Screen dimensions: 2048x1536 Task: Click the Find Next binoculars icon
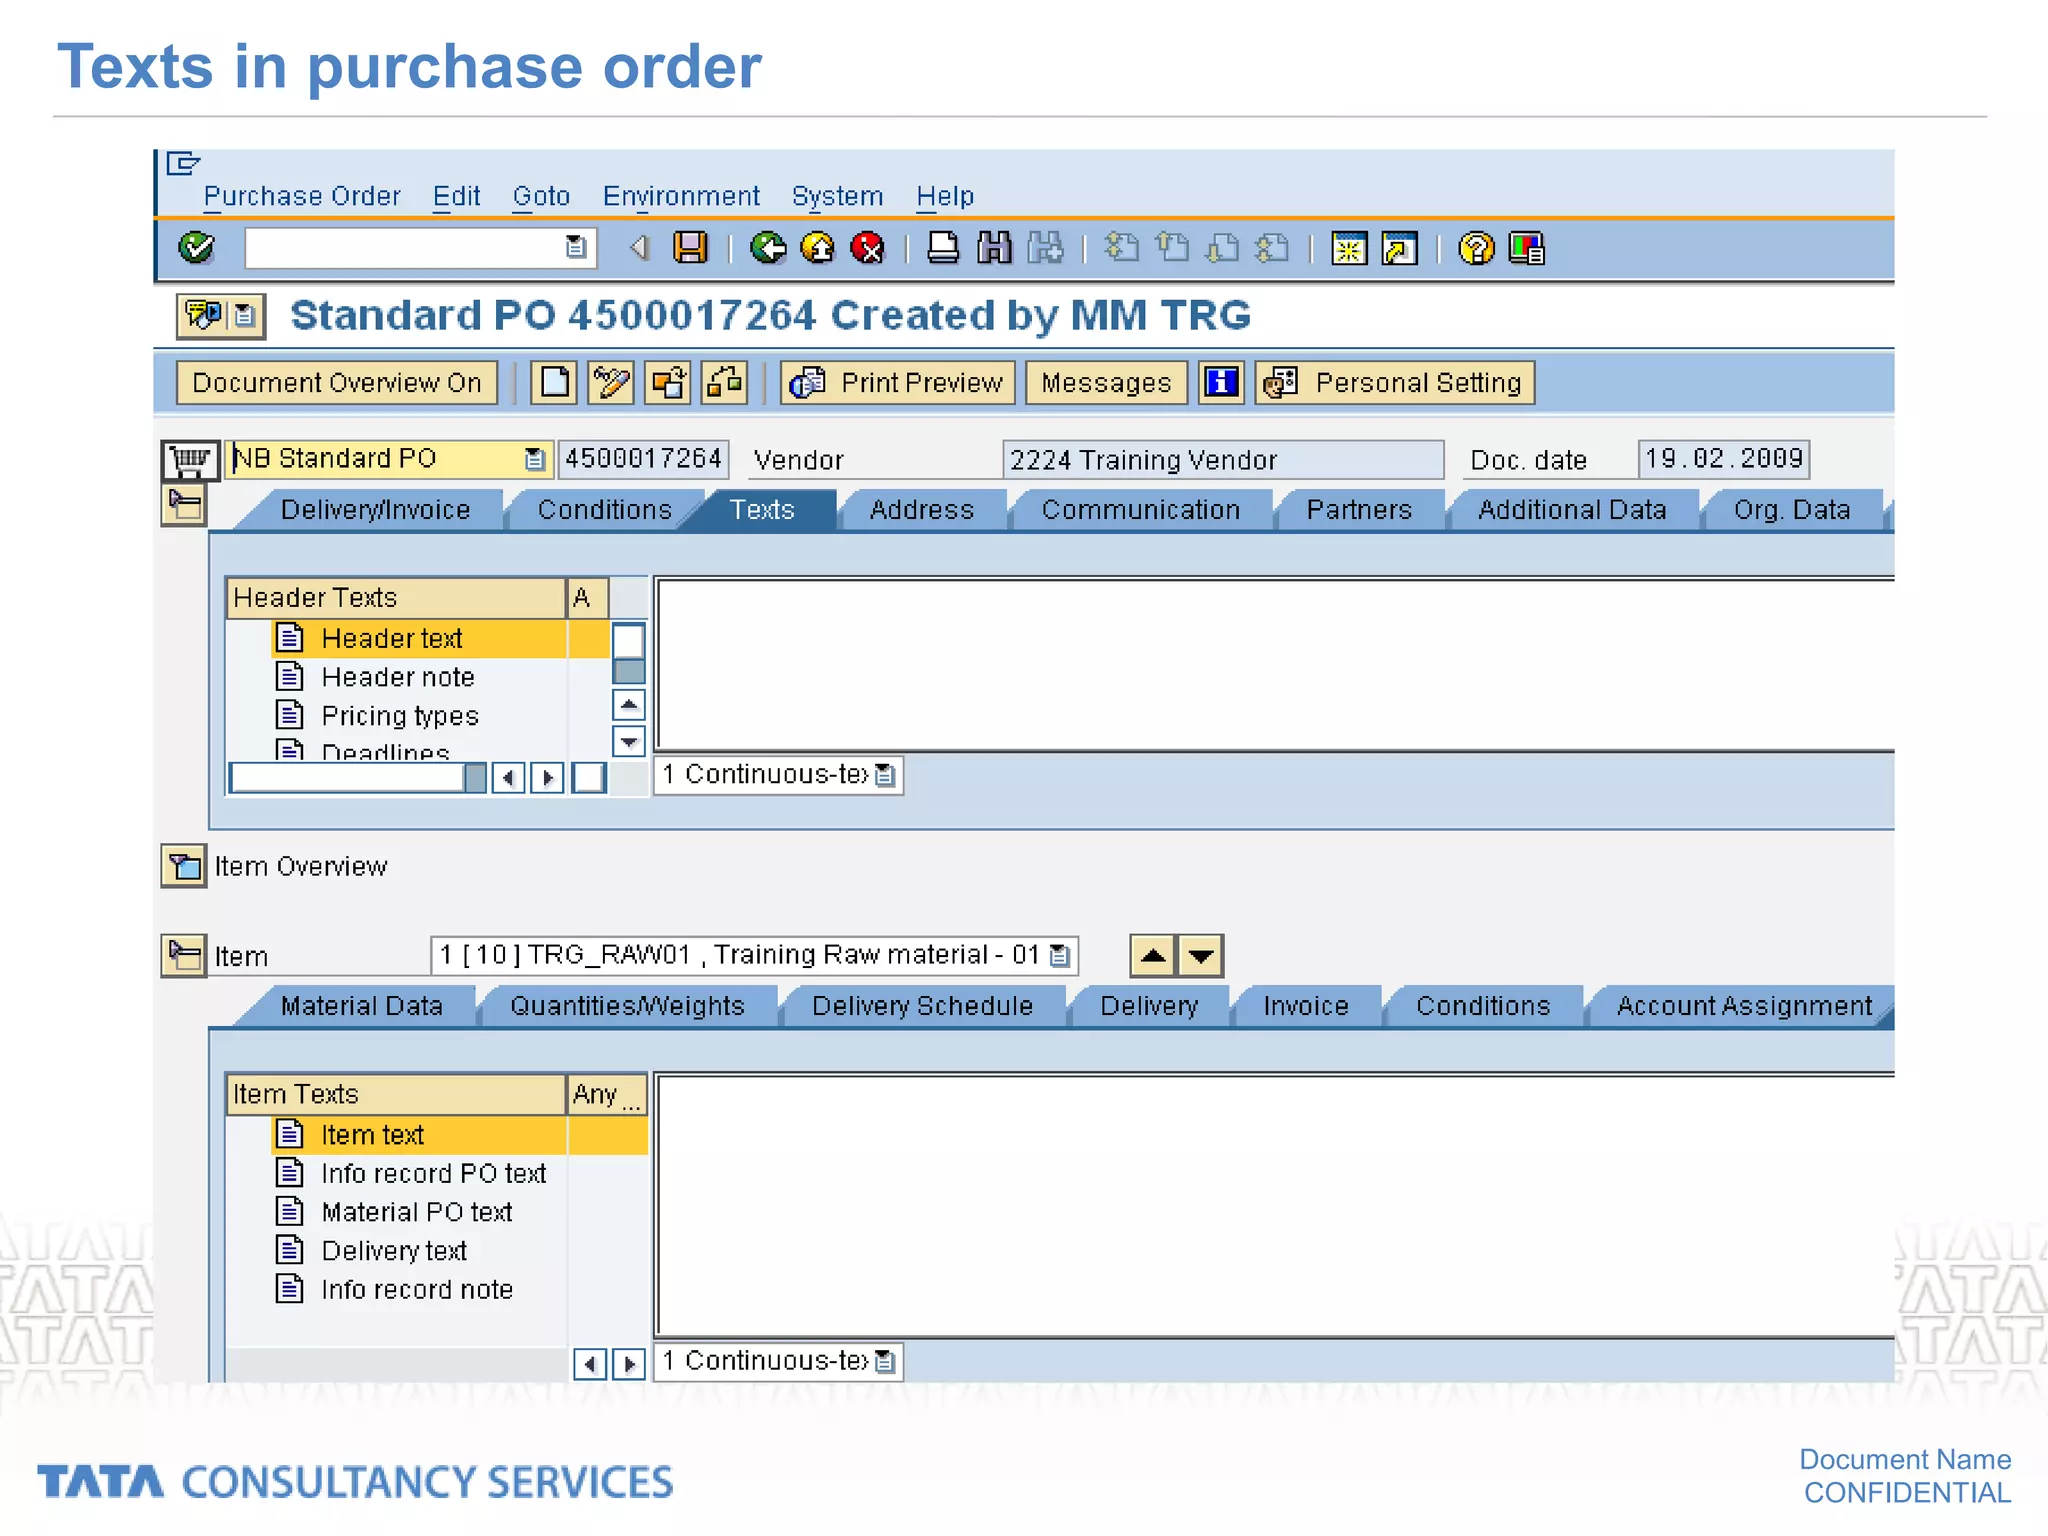point(1045,248)
